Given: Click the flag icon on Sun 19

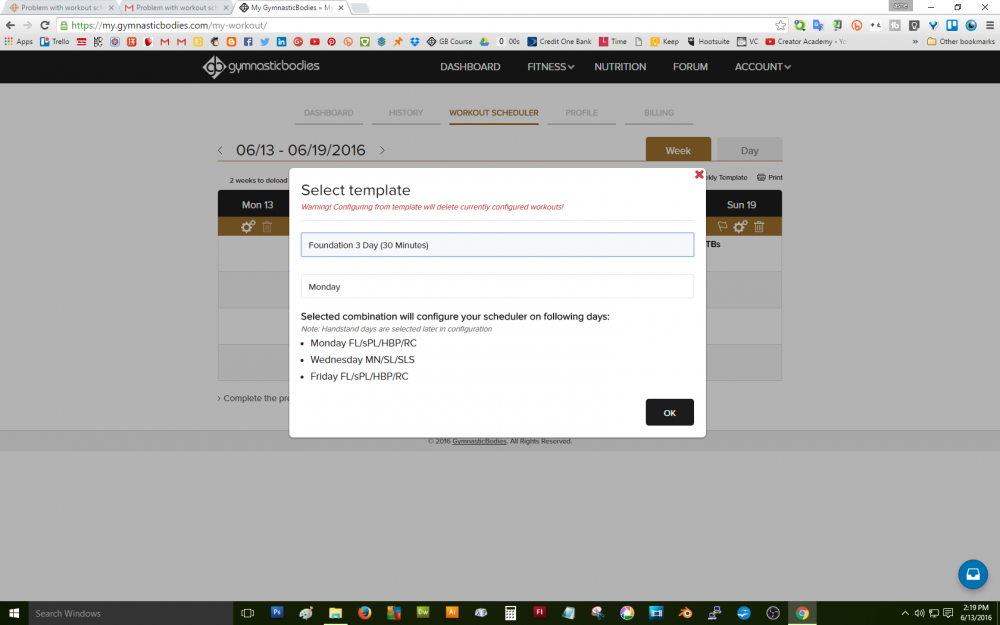Looking at the screenshot, I should 722,226.
